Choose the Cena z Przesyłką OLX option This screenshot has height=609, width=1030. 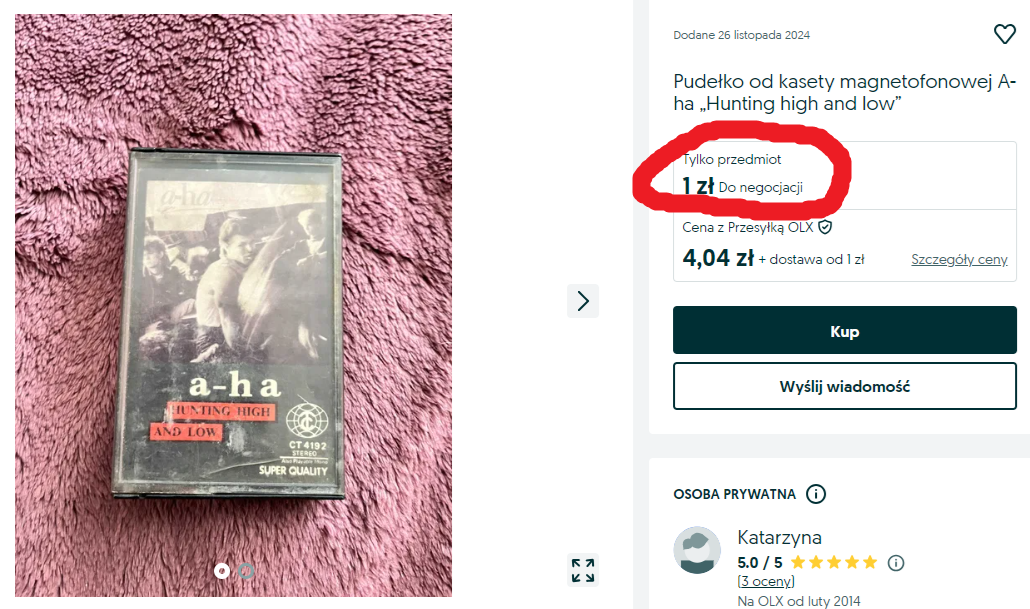click(845, 246)
